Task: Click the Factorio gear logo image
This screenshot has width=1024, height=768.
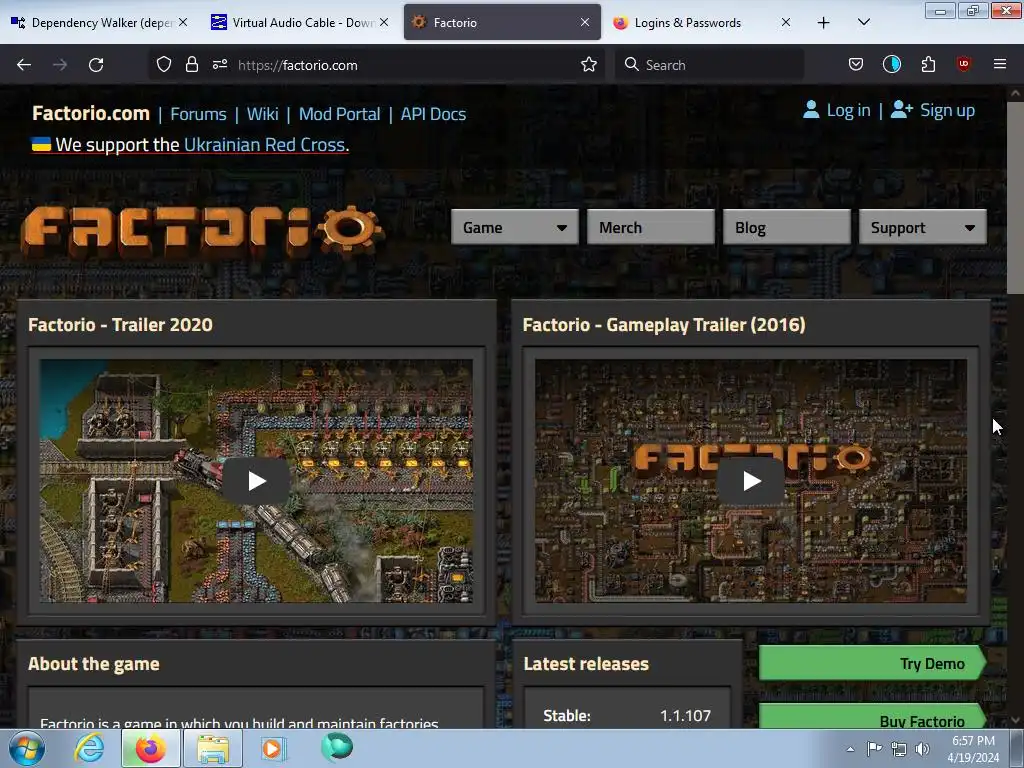Action: pos(202,230)
